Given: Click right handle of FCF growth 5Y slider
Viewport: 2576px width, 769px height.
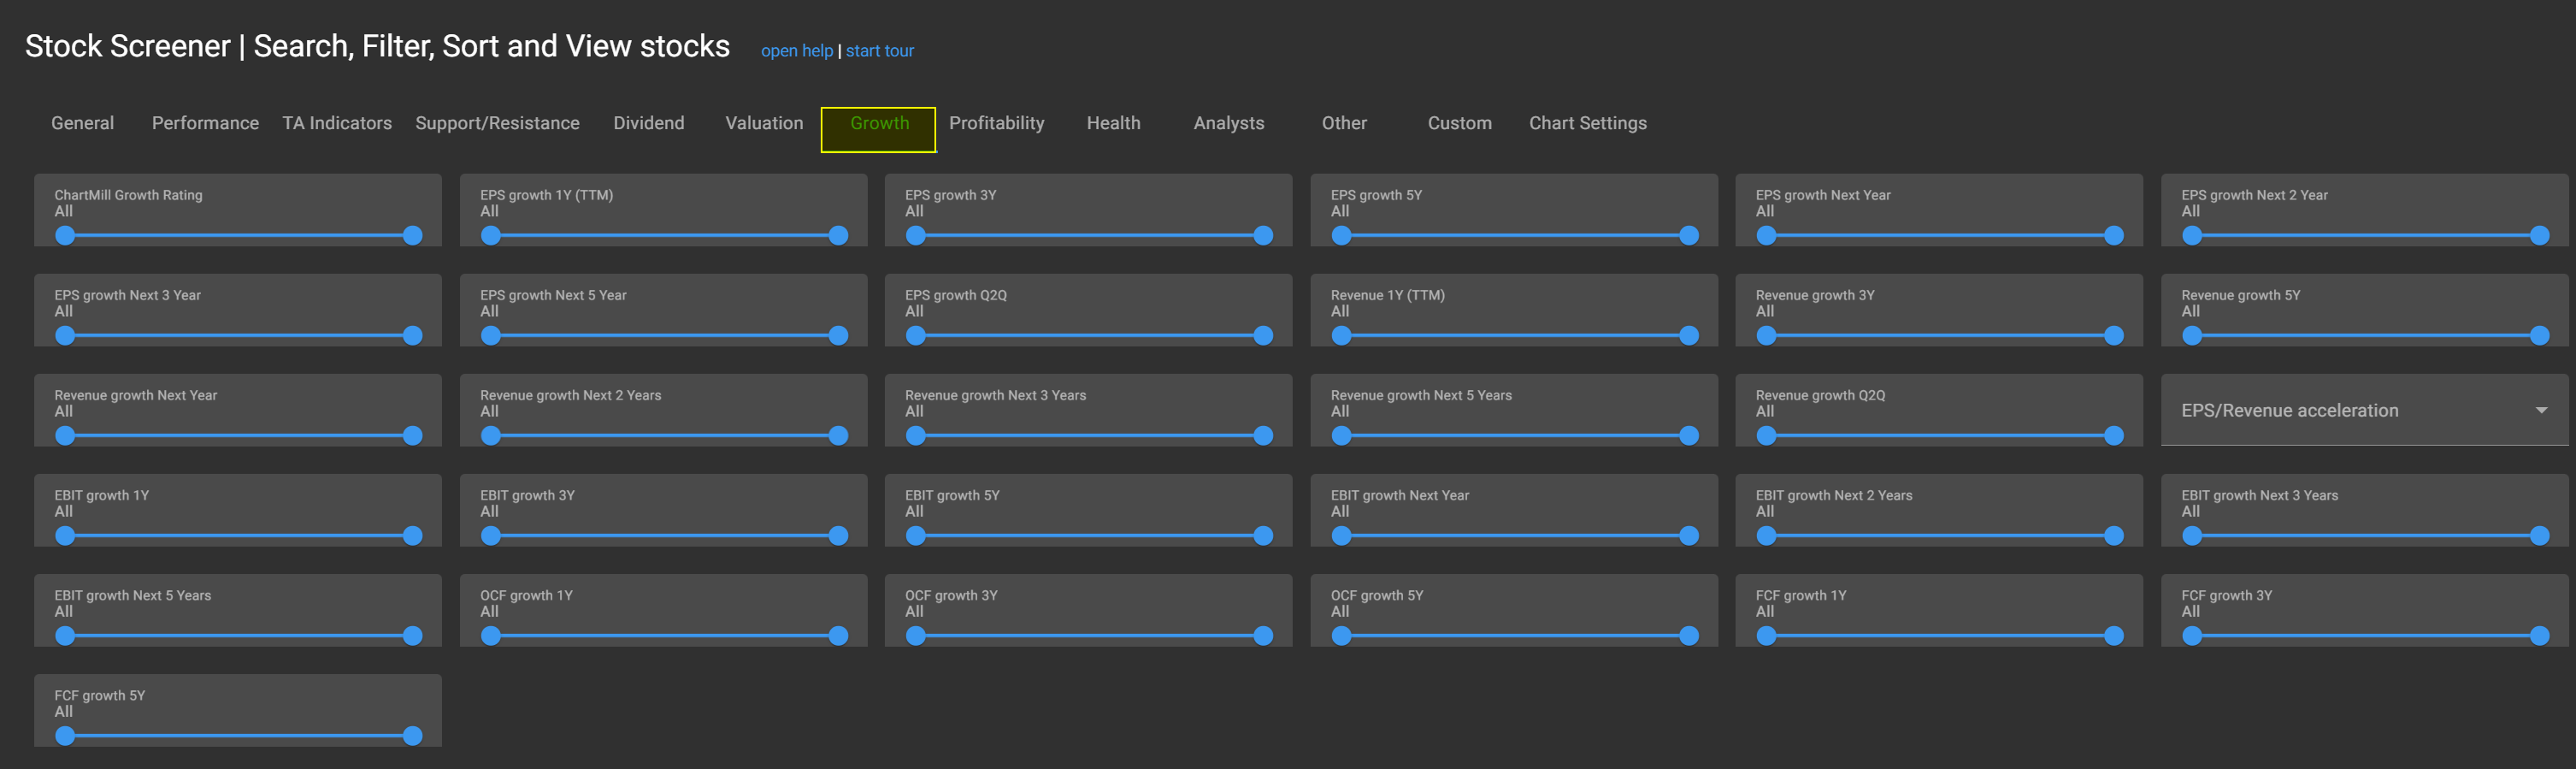Looking at the screenshot, I should tap(412, 736).
